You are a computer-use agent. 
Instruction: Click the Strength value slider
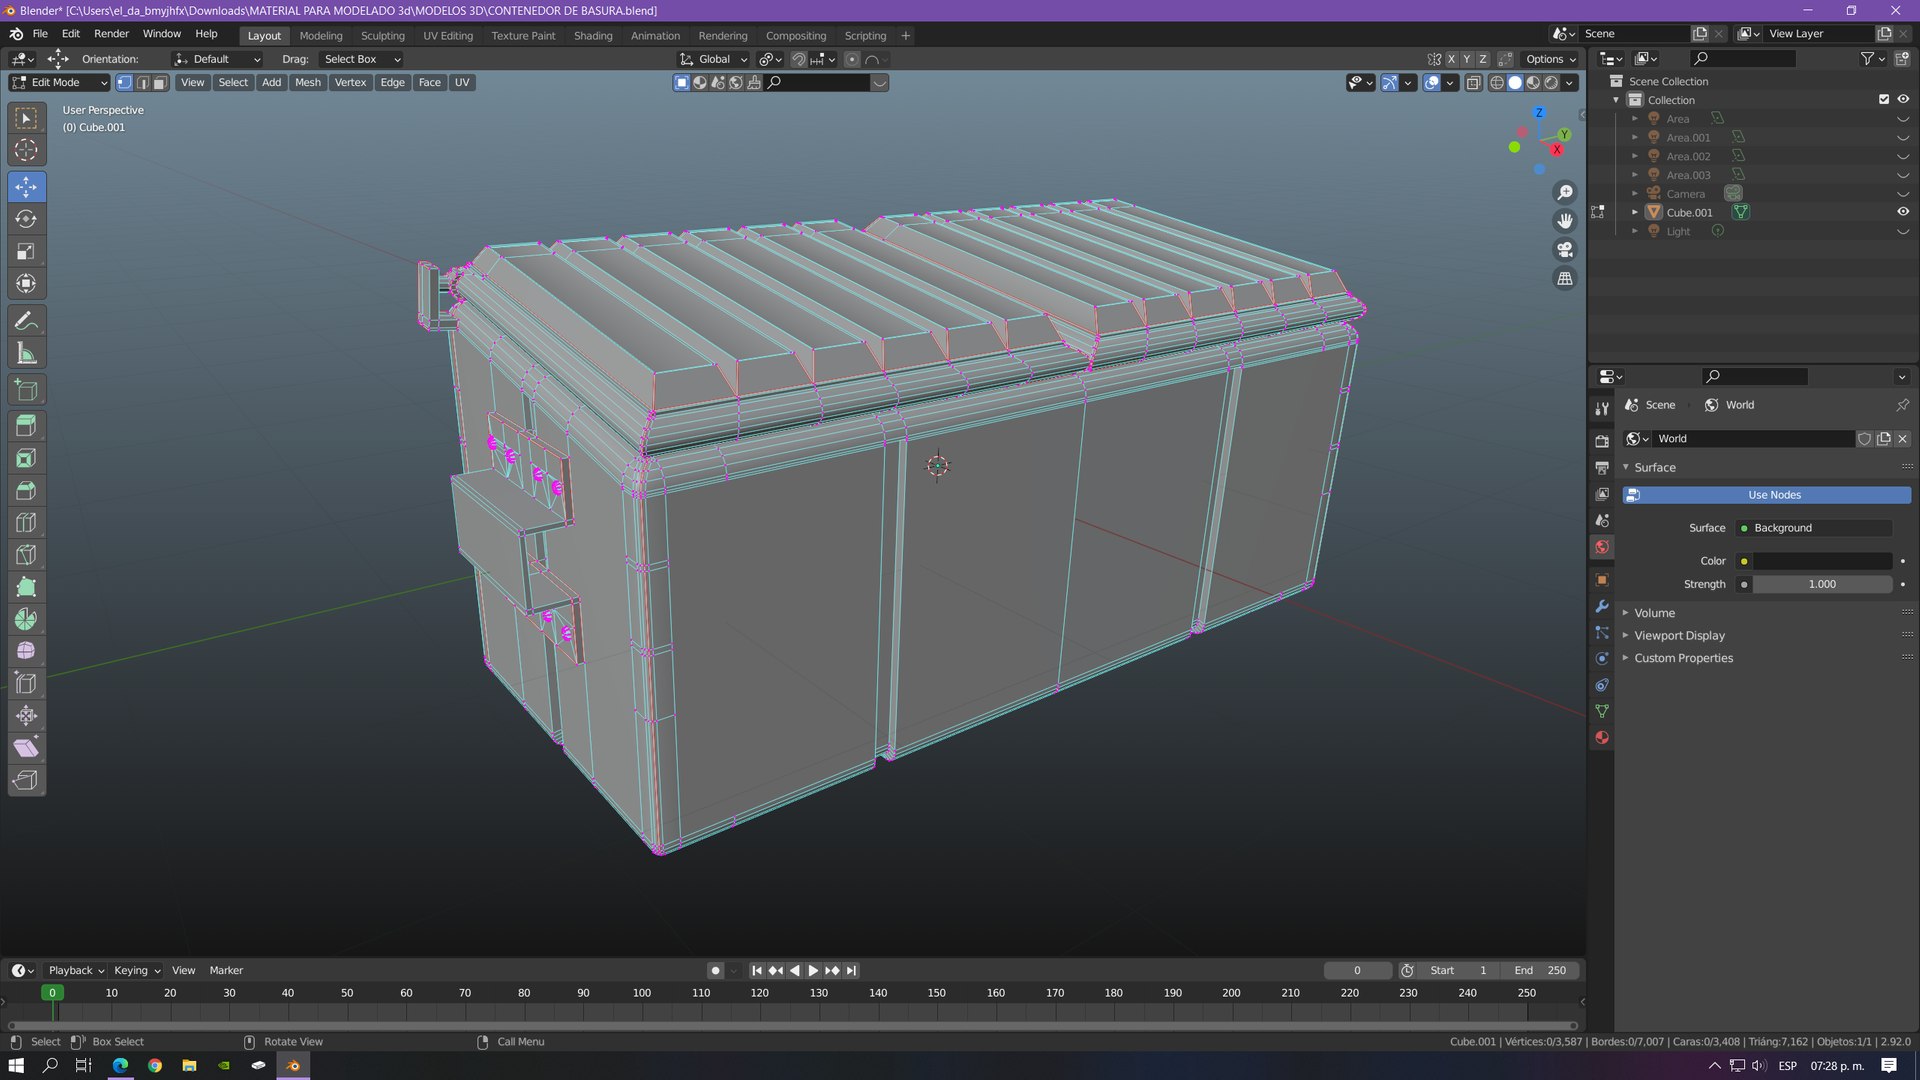click(x=1822, y=584)
